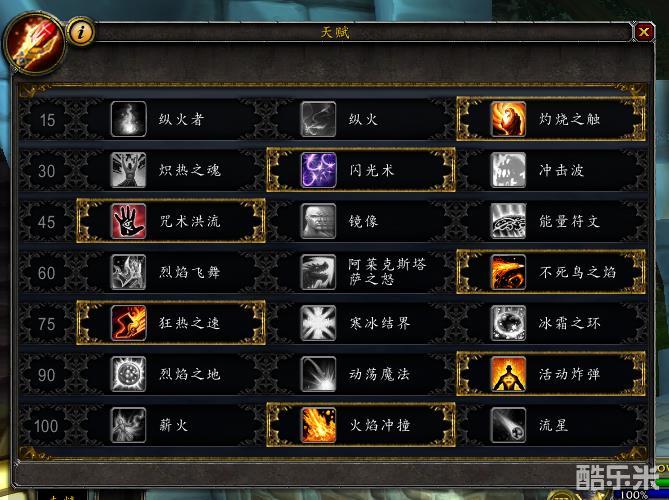
Task: Choose the 炽热之魂 talent icon
Action: (128, 170)
